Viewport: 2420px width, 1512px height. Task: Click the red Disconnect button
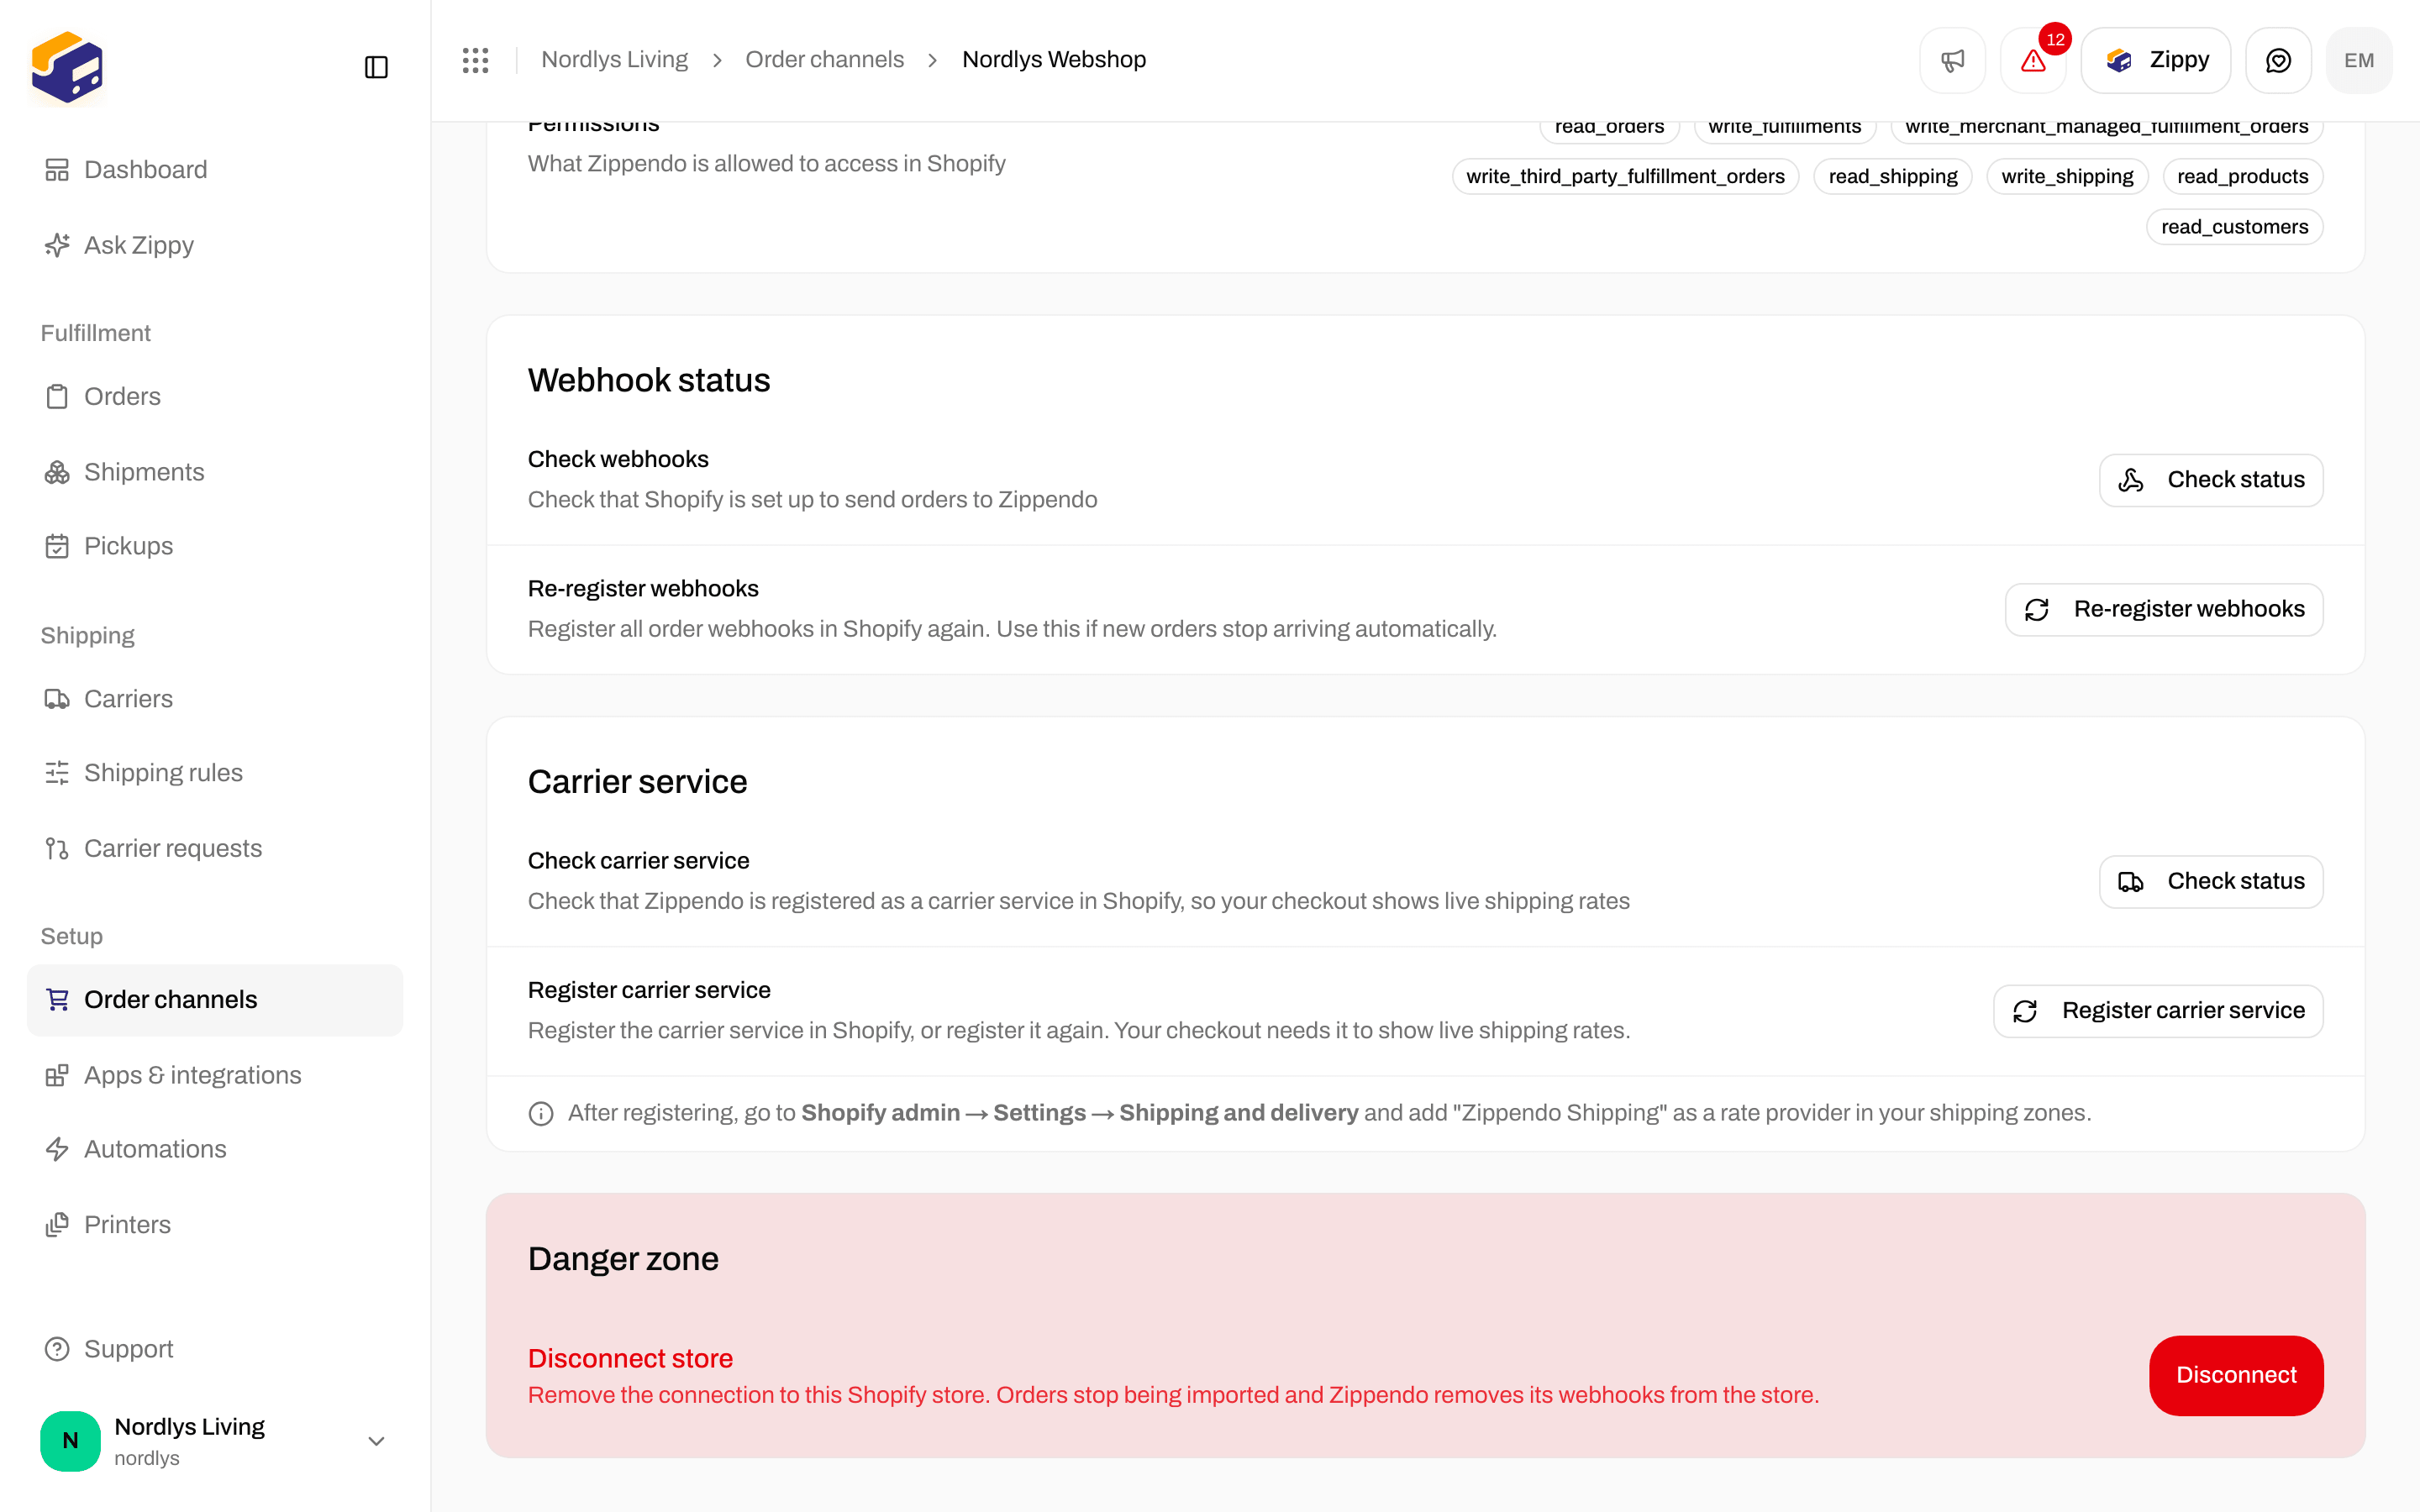(2236, 1375)
